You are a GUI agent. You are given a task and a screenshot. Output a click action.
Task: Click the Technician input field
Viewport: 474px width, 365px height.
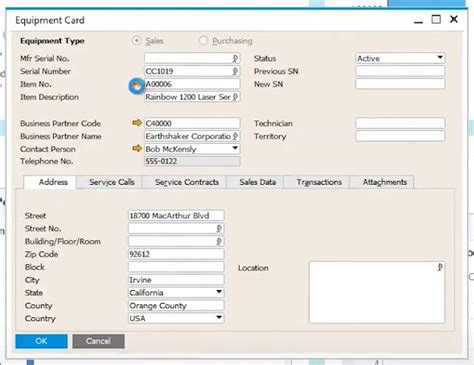pos(400,123)
